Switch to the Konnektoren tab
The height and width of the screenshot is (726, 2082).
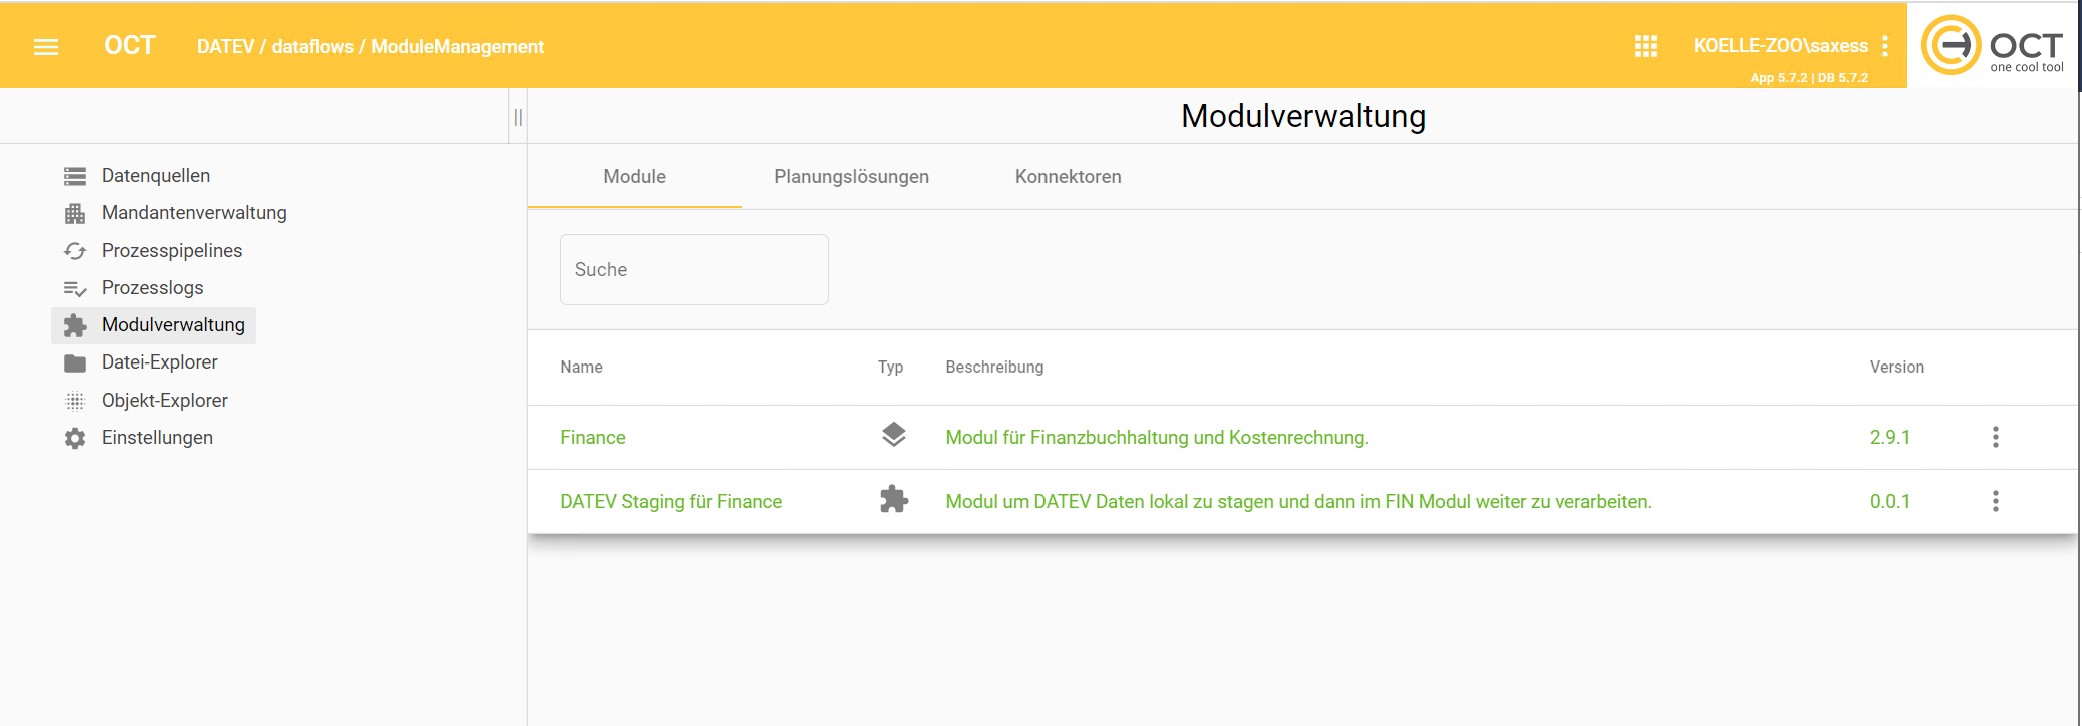coord(1067,177)
